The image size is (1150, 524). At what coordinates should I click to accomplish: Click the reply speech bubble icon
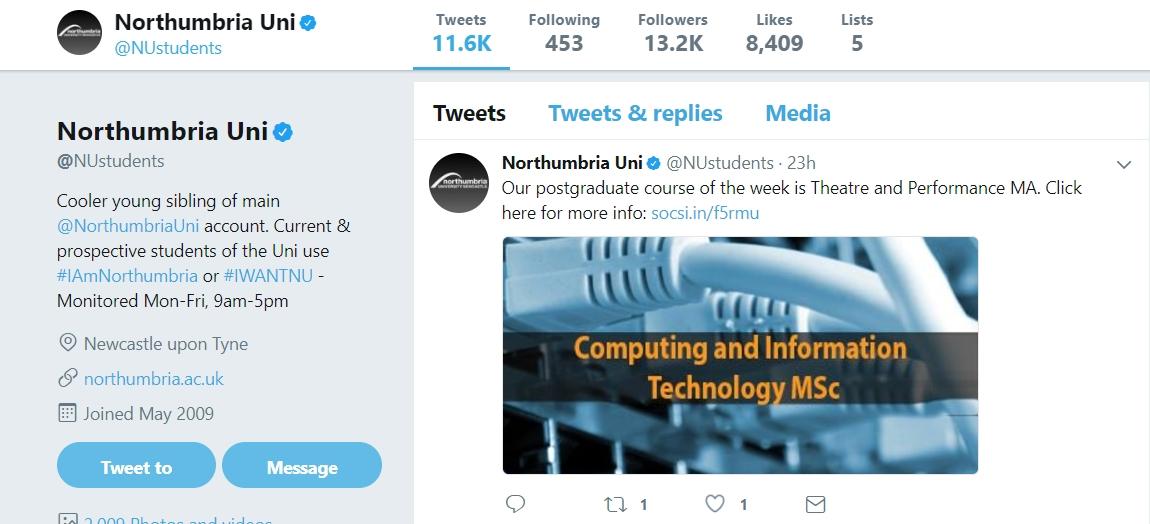(515, 504)
